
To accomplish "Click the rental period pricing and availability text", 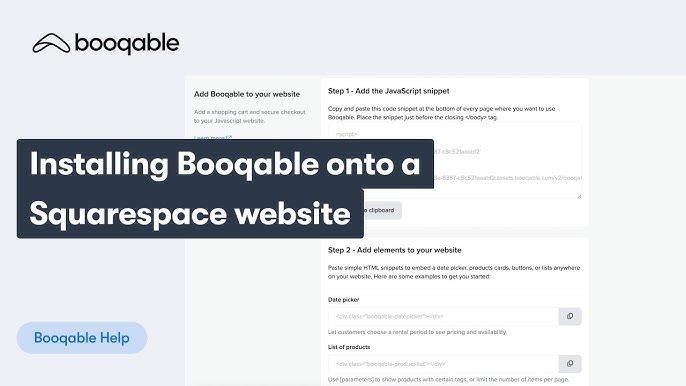I will click(x=417, y=332).
